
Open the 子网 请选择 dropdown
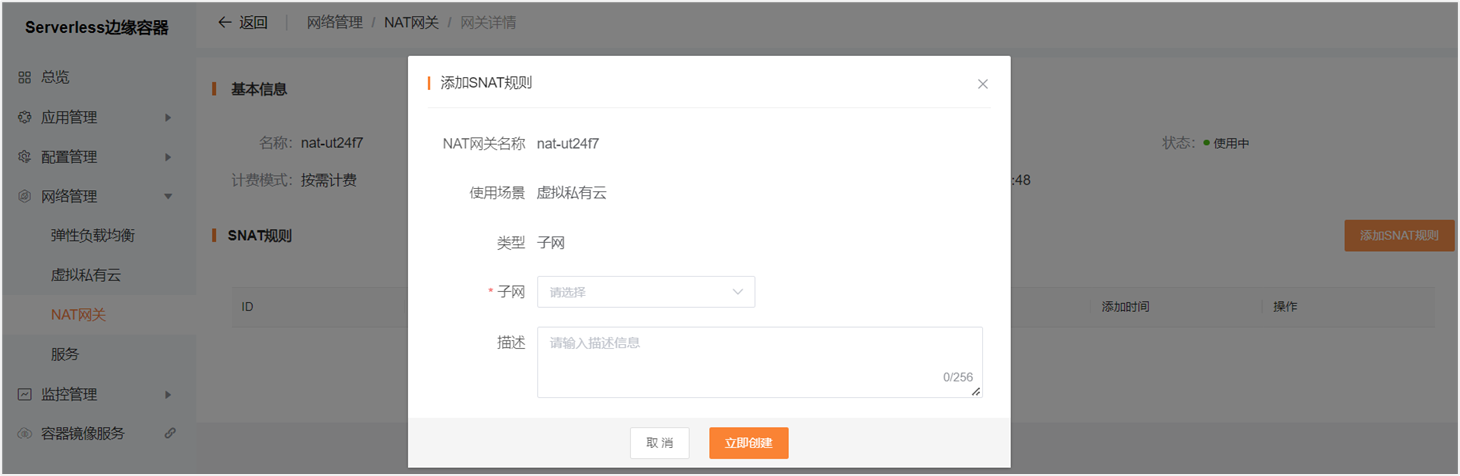click(646, 292)
